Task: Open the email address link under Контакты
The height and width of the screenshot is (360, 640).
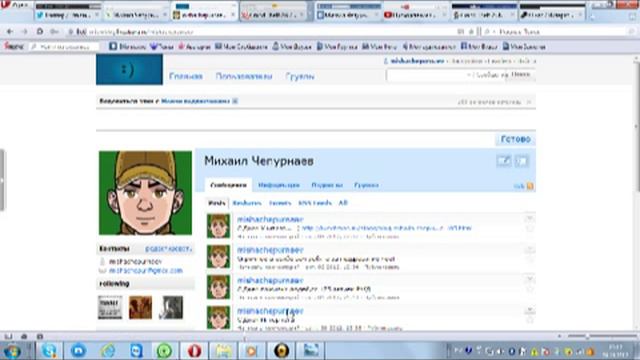Action: (146, 271)
